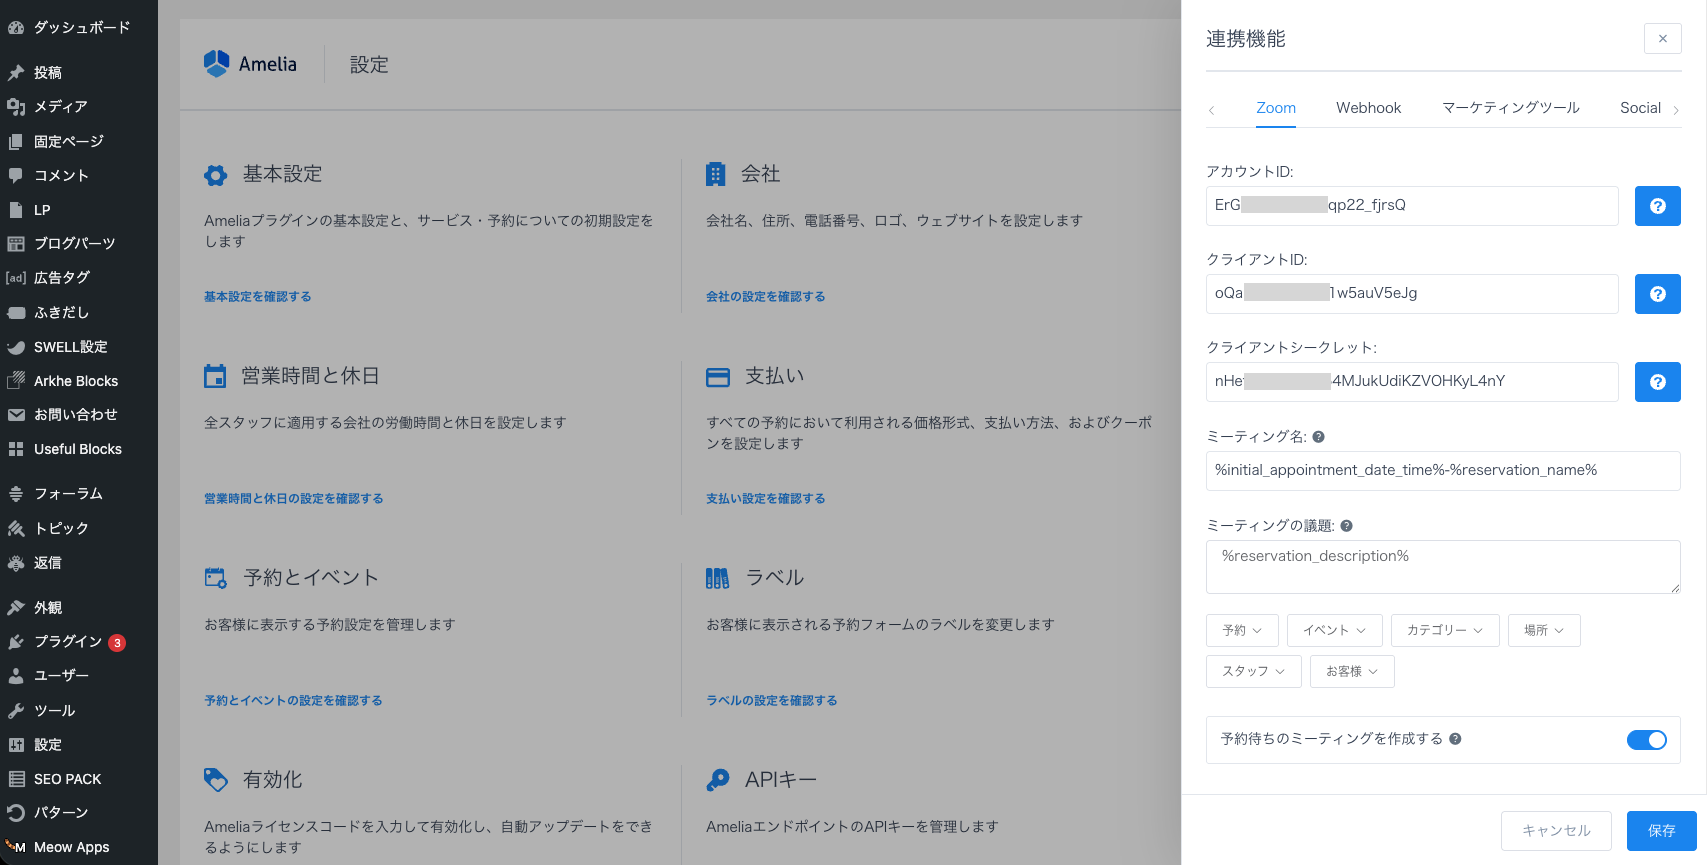Open the マーケティングツール tab

coord(1510,108)
